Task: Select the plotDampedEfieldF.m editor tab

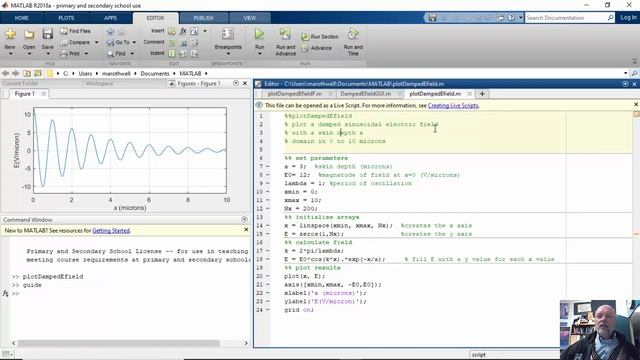Action: click(x=295, y=94)
